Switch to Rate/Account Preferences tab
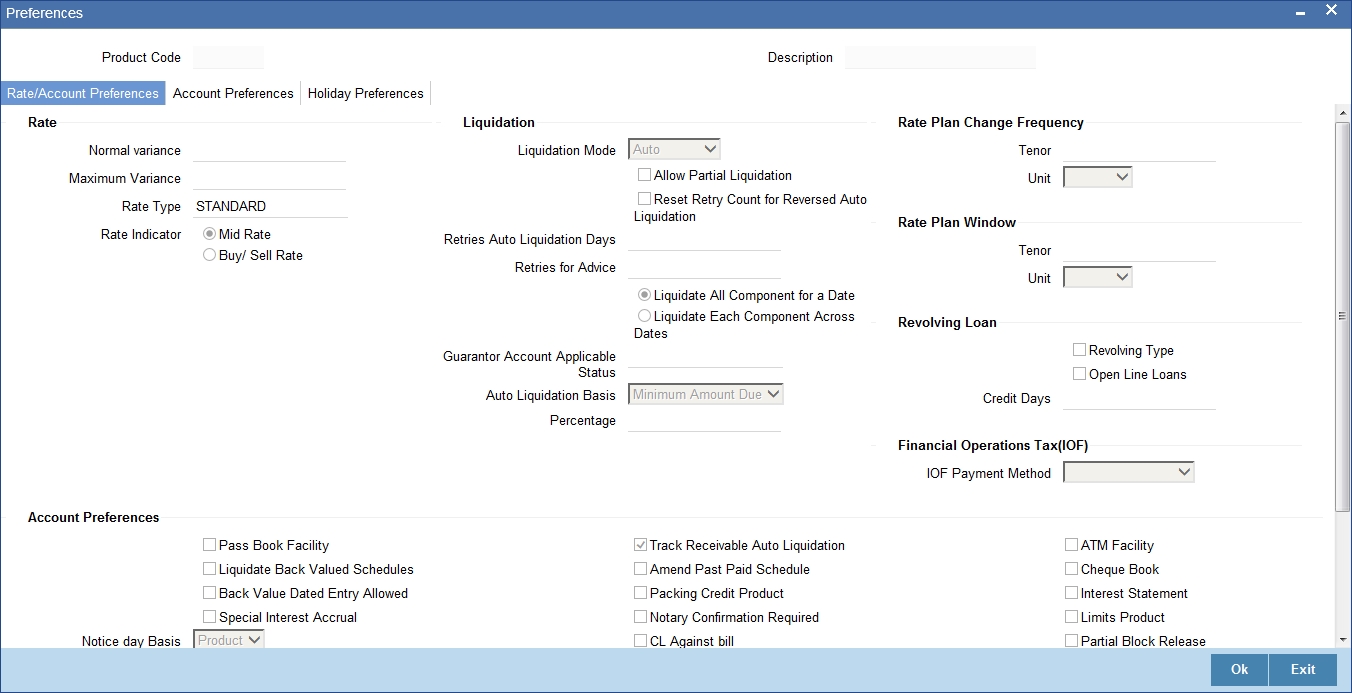The height and width of the screenshot is (693, 1352). (x=83, y=93)
